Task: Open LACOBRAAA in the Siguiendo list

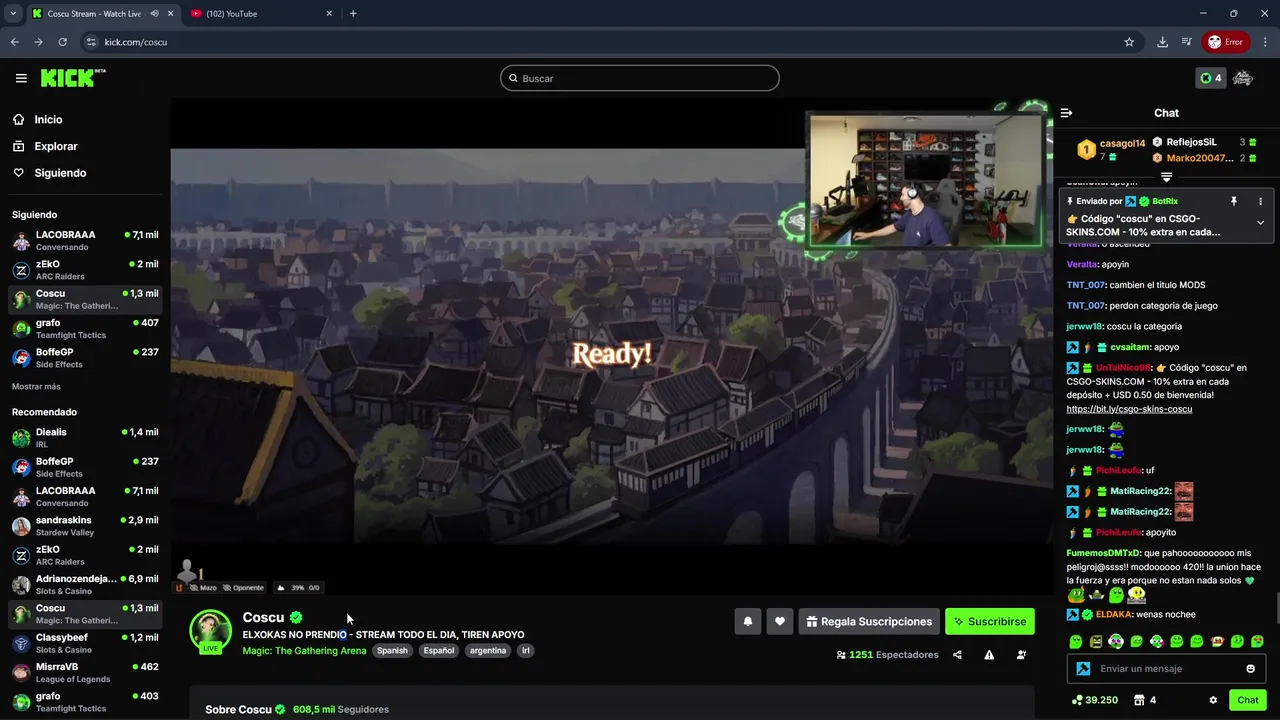Action: click(85, 241)
